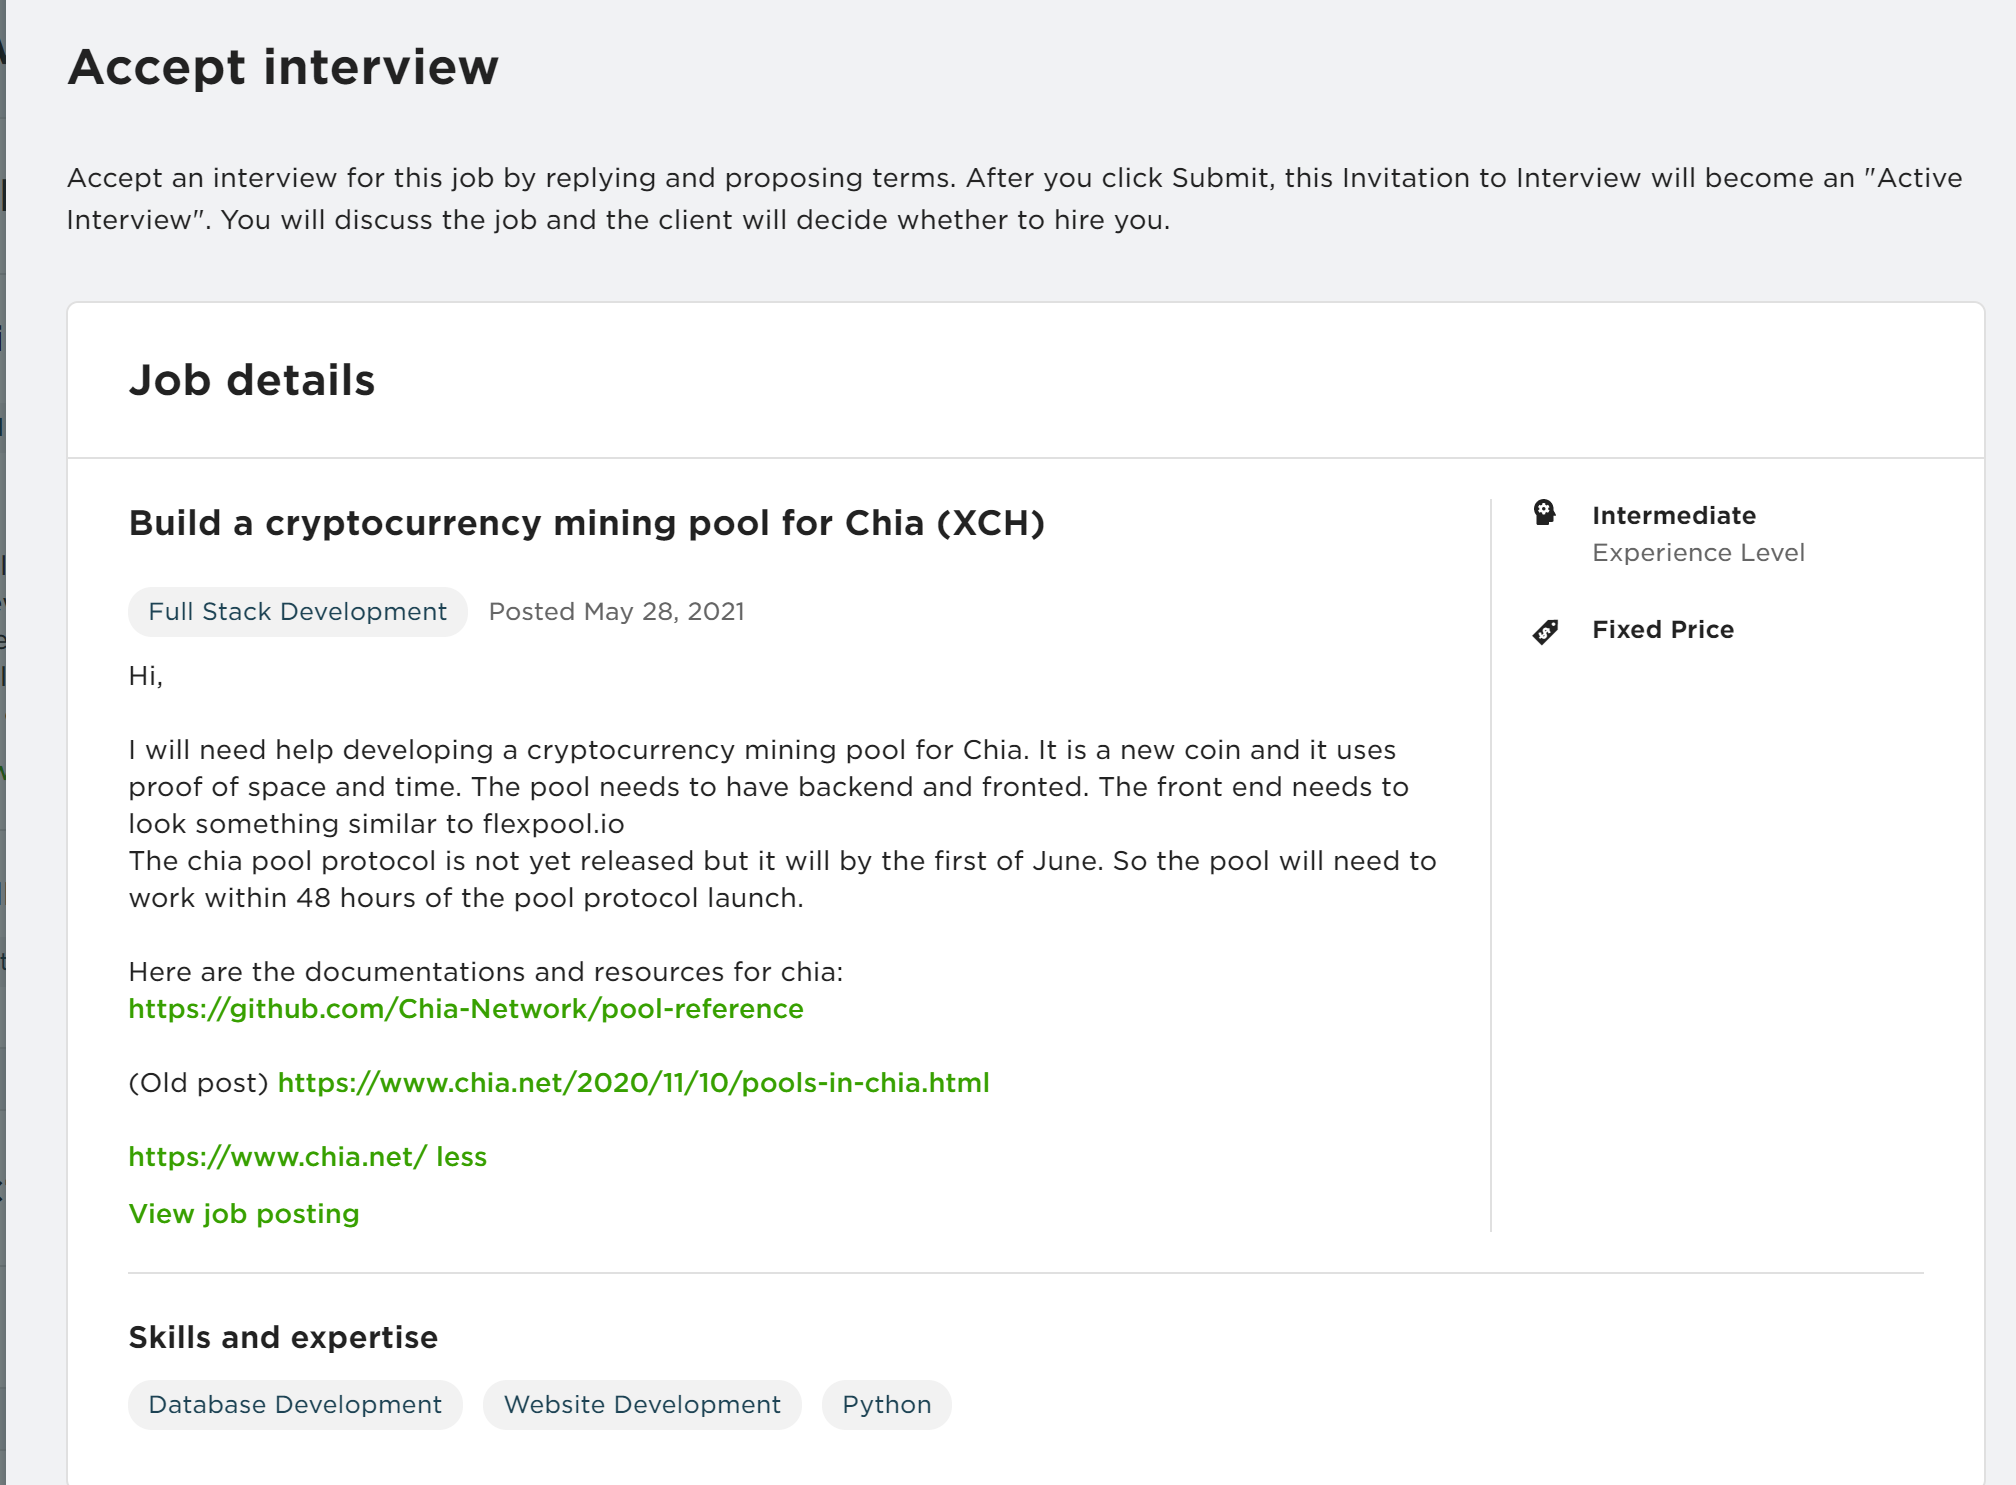Select the Python skill tag
This screenshot has width=2016, height=1485.
coord(887,1404)
